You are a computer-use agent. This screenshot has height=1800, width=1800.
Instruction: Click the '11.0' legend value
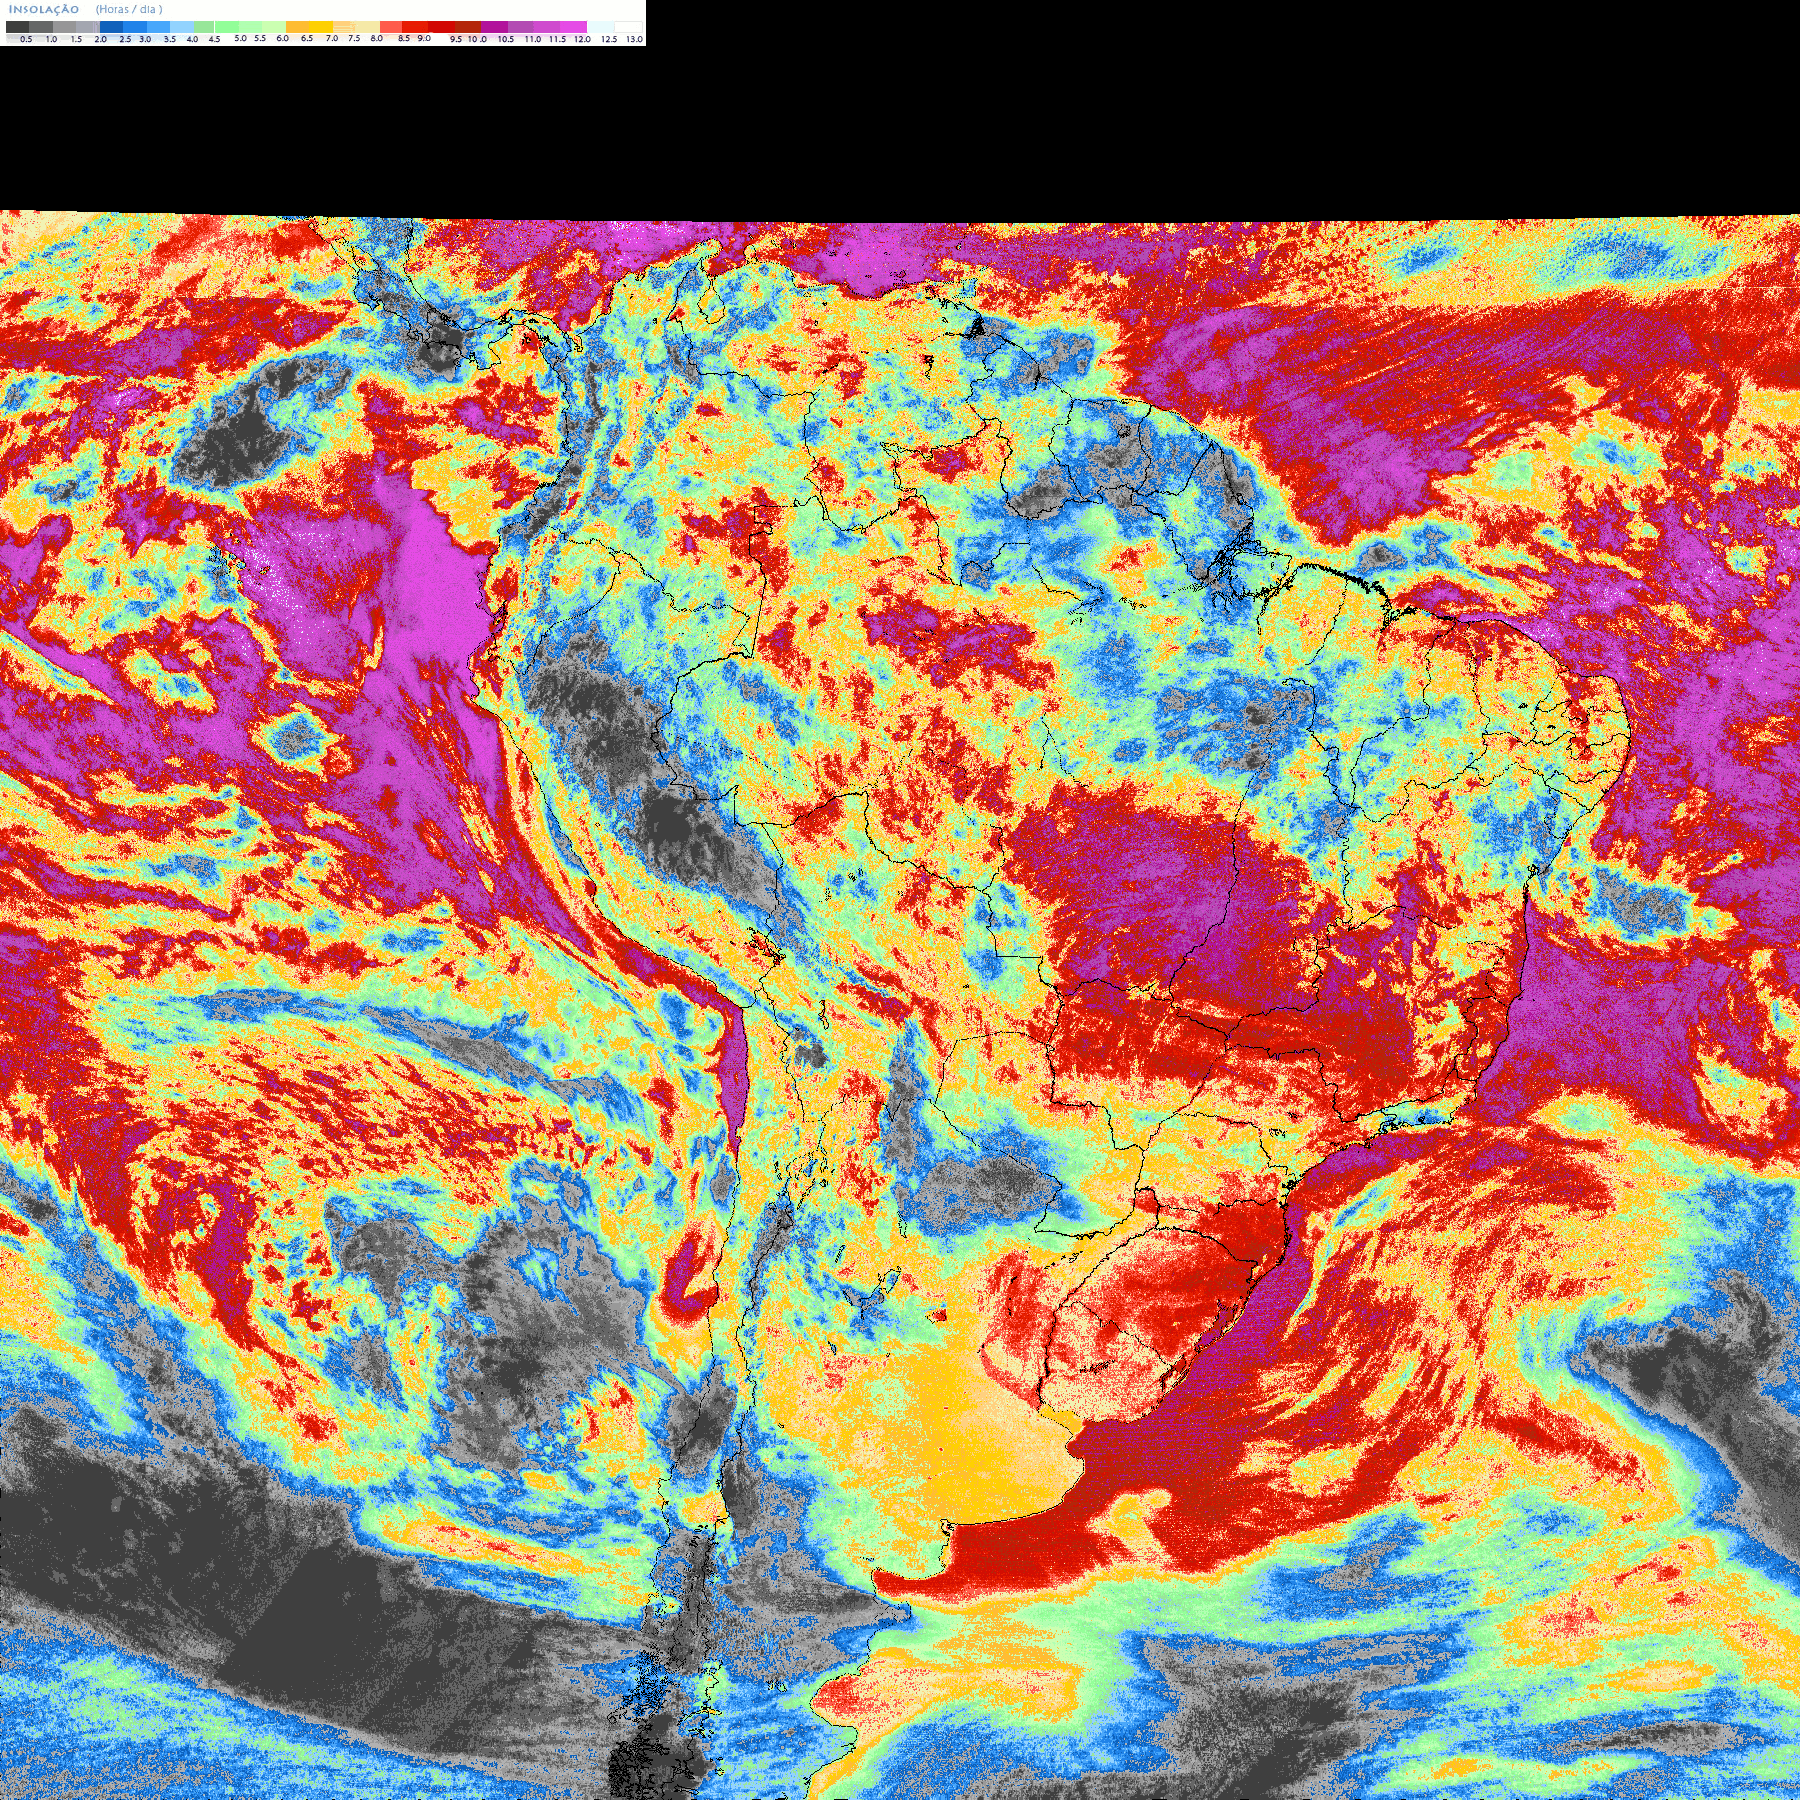pyautogui.click(x=533, y=39)
